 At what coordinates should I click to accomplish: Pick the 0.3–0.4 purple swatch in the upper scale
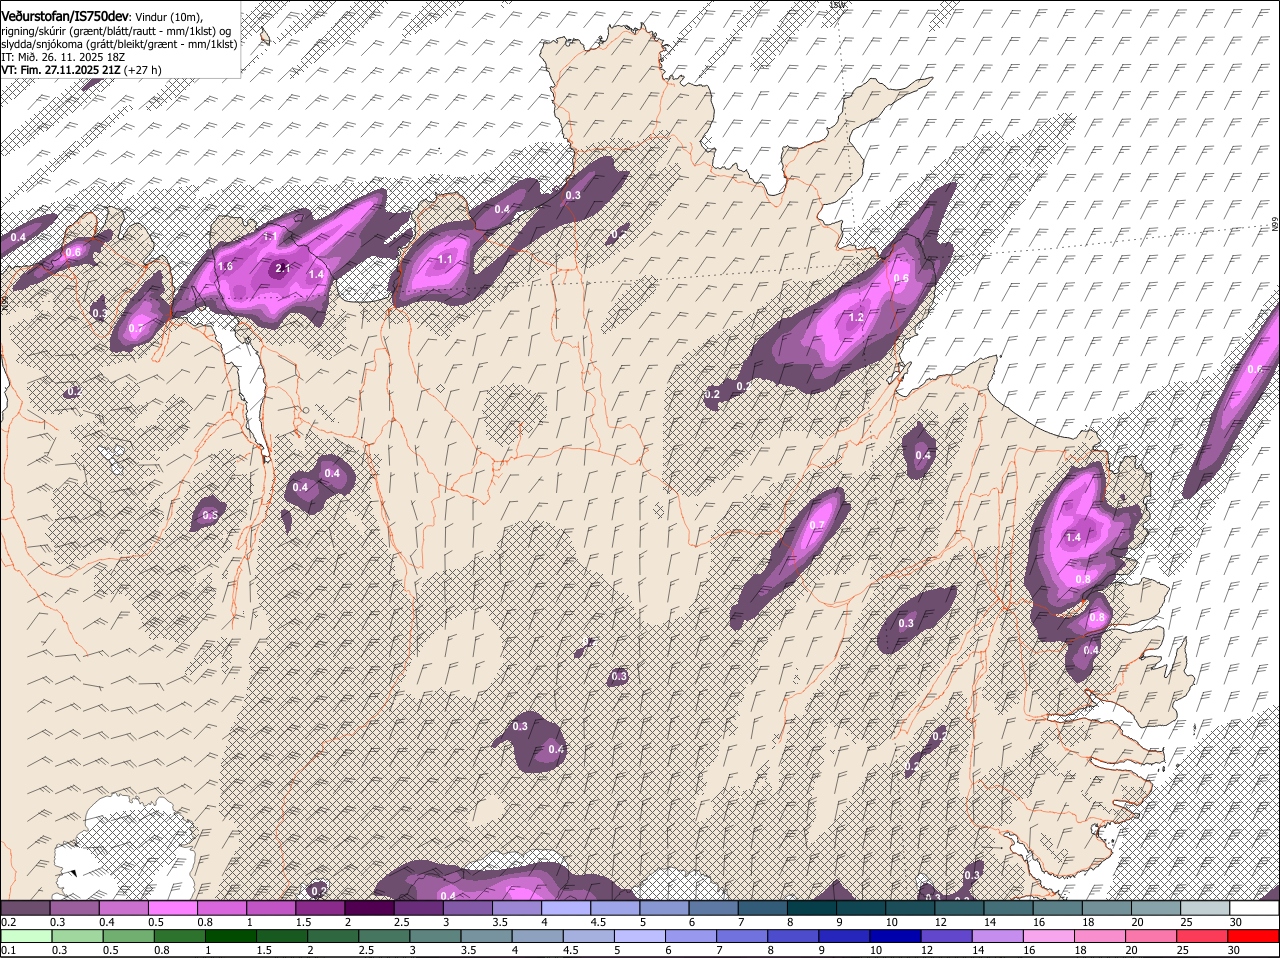point(74,908)
